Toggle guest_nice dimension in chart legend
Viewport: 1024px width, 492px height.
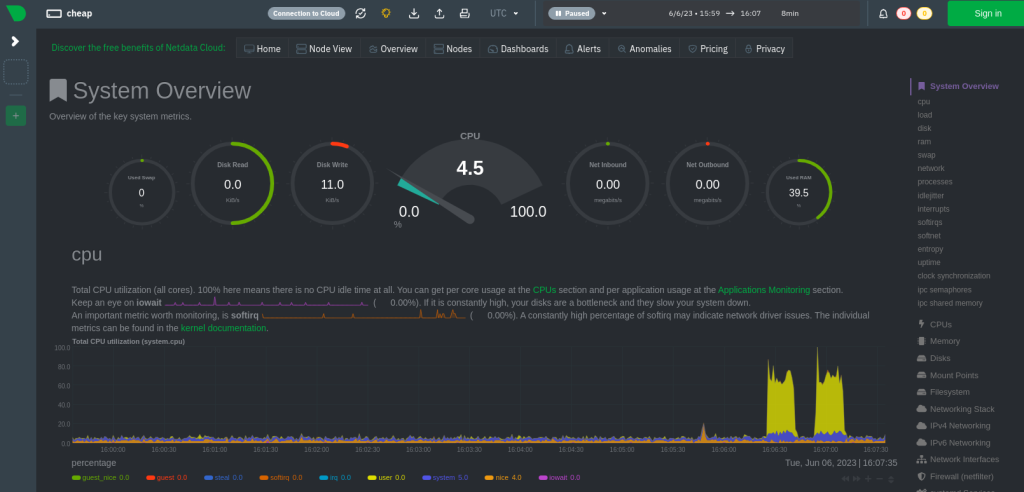point(101,478)
